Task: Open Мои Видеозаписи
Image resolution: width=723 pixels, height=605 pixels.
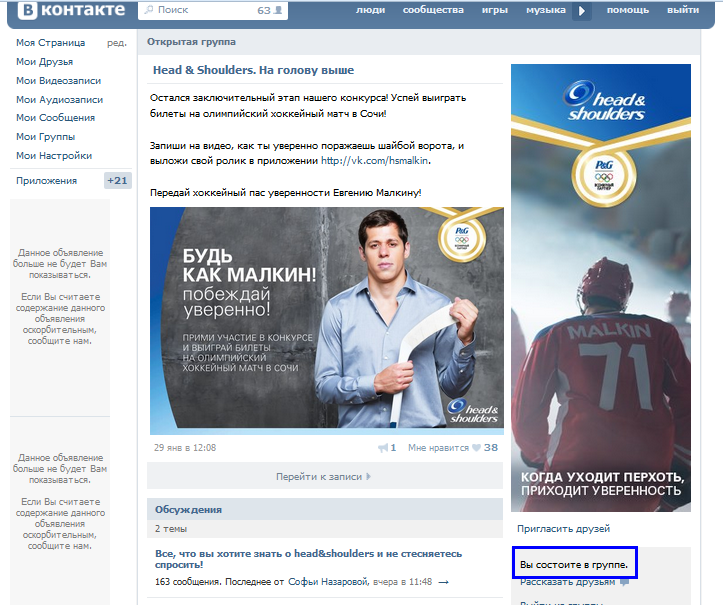Action: coord(59,80)
